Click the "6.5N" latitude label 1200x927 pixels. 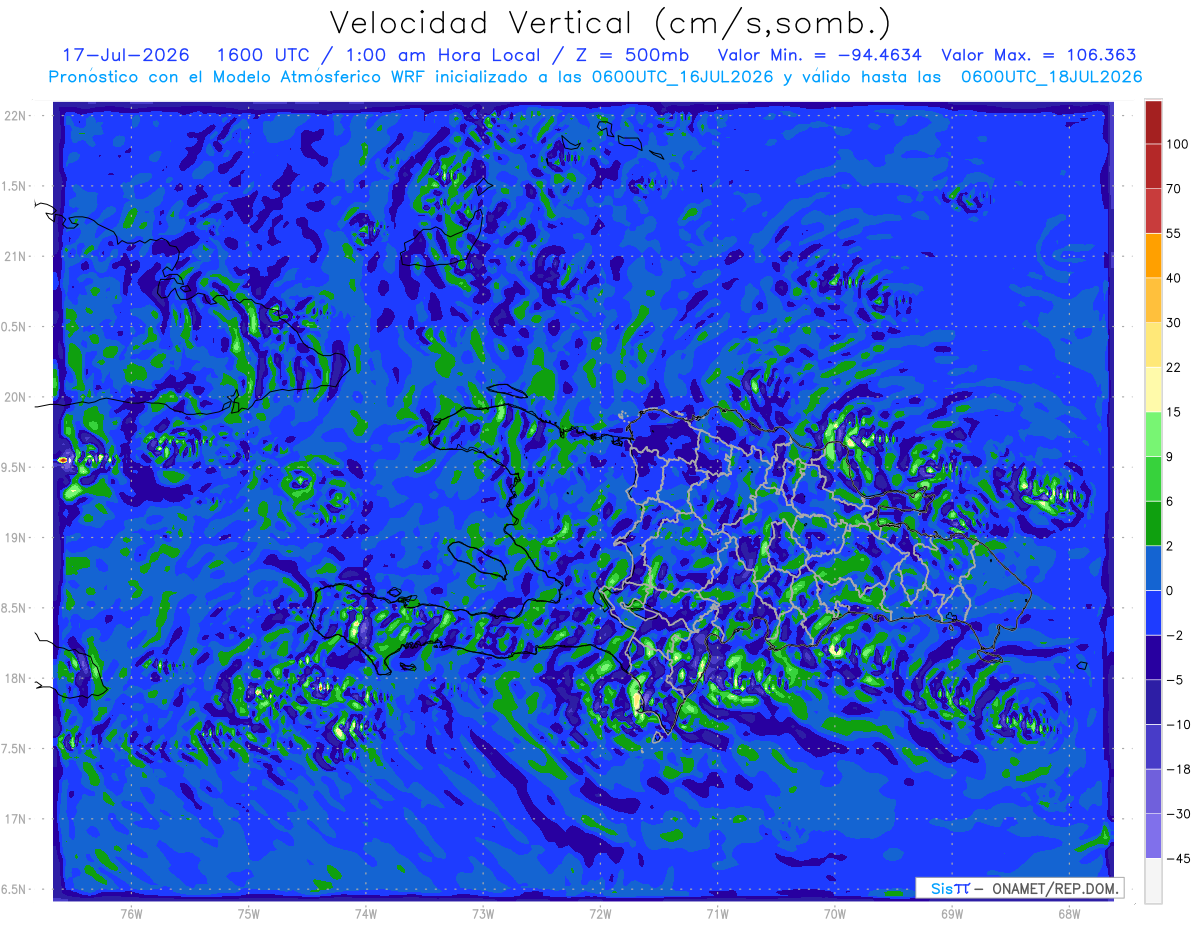[x=15, y=889]
